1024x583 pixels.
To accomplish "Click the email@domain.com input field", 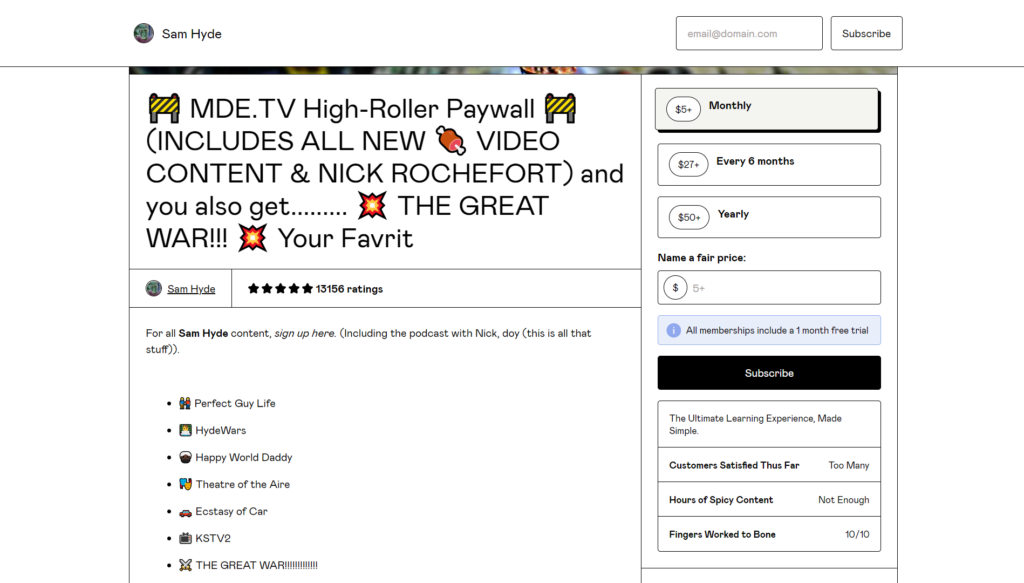I will coord(749,33).
